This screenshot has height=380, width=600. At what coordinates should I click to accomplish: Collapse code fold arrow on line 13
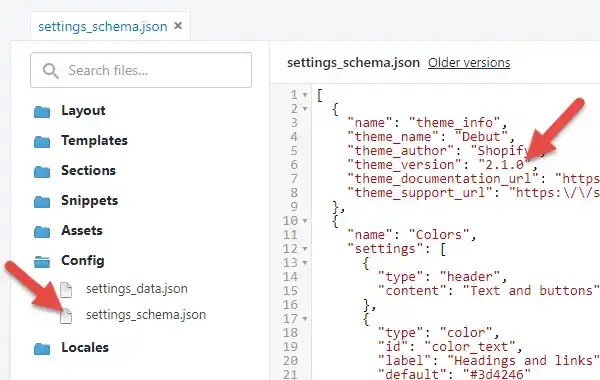pos(305,263)
